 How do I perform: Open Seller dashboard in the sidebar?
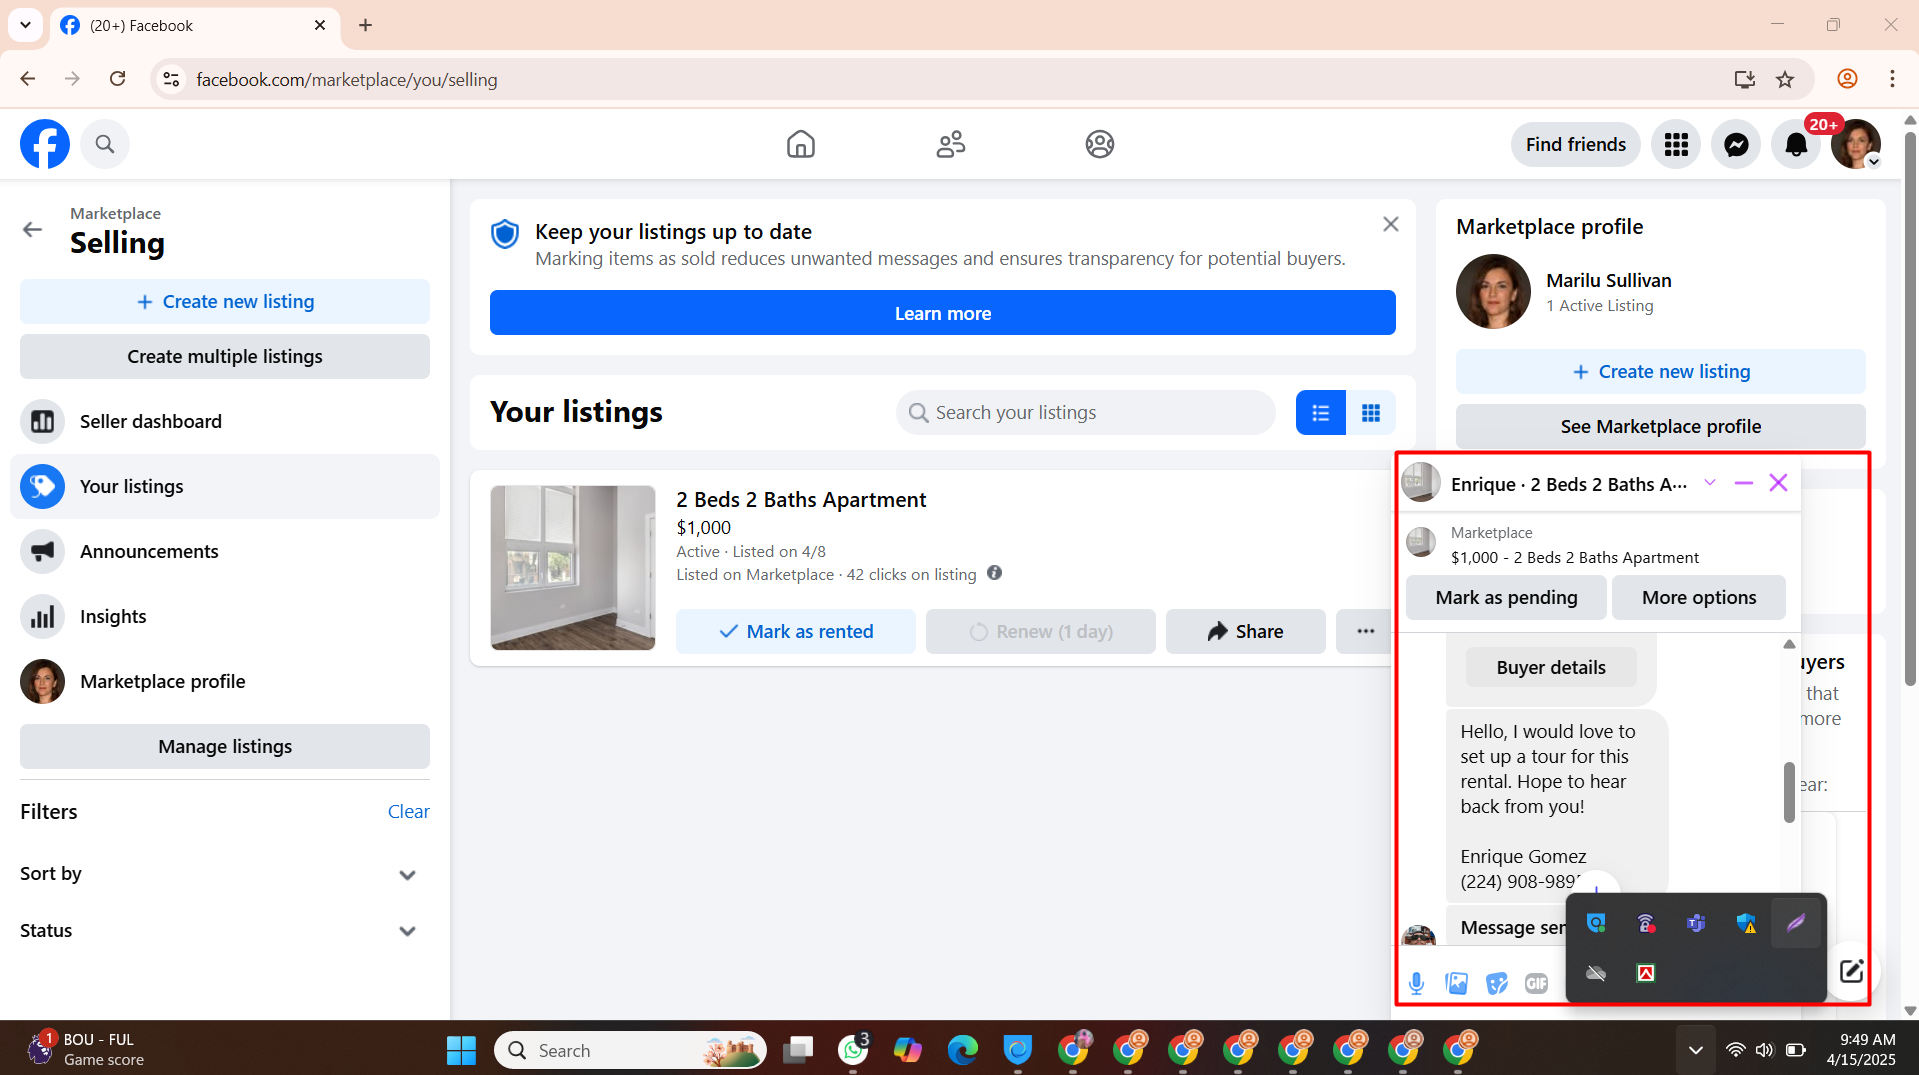point(225,421)
